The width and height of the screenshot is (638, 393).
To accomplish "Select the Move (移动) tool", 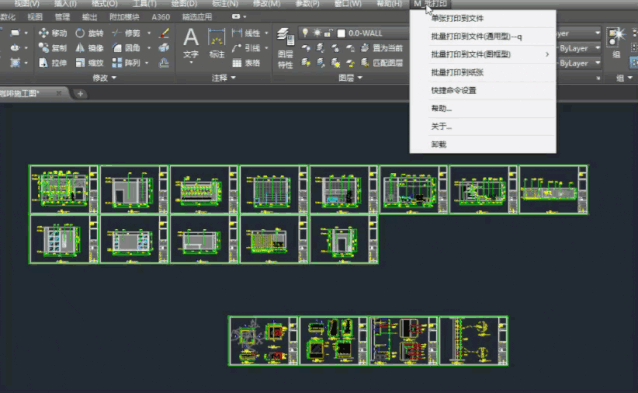I will pyautogui.click(x=52, y=33).
